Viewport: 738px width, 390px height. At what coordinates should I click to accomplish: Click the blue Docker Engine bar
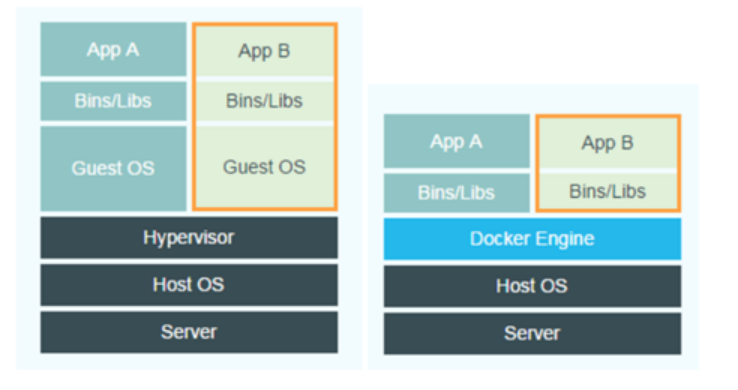tap(532, 239)
